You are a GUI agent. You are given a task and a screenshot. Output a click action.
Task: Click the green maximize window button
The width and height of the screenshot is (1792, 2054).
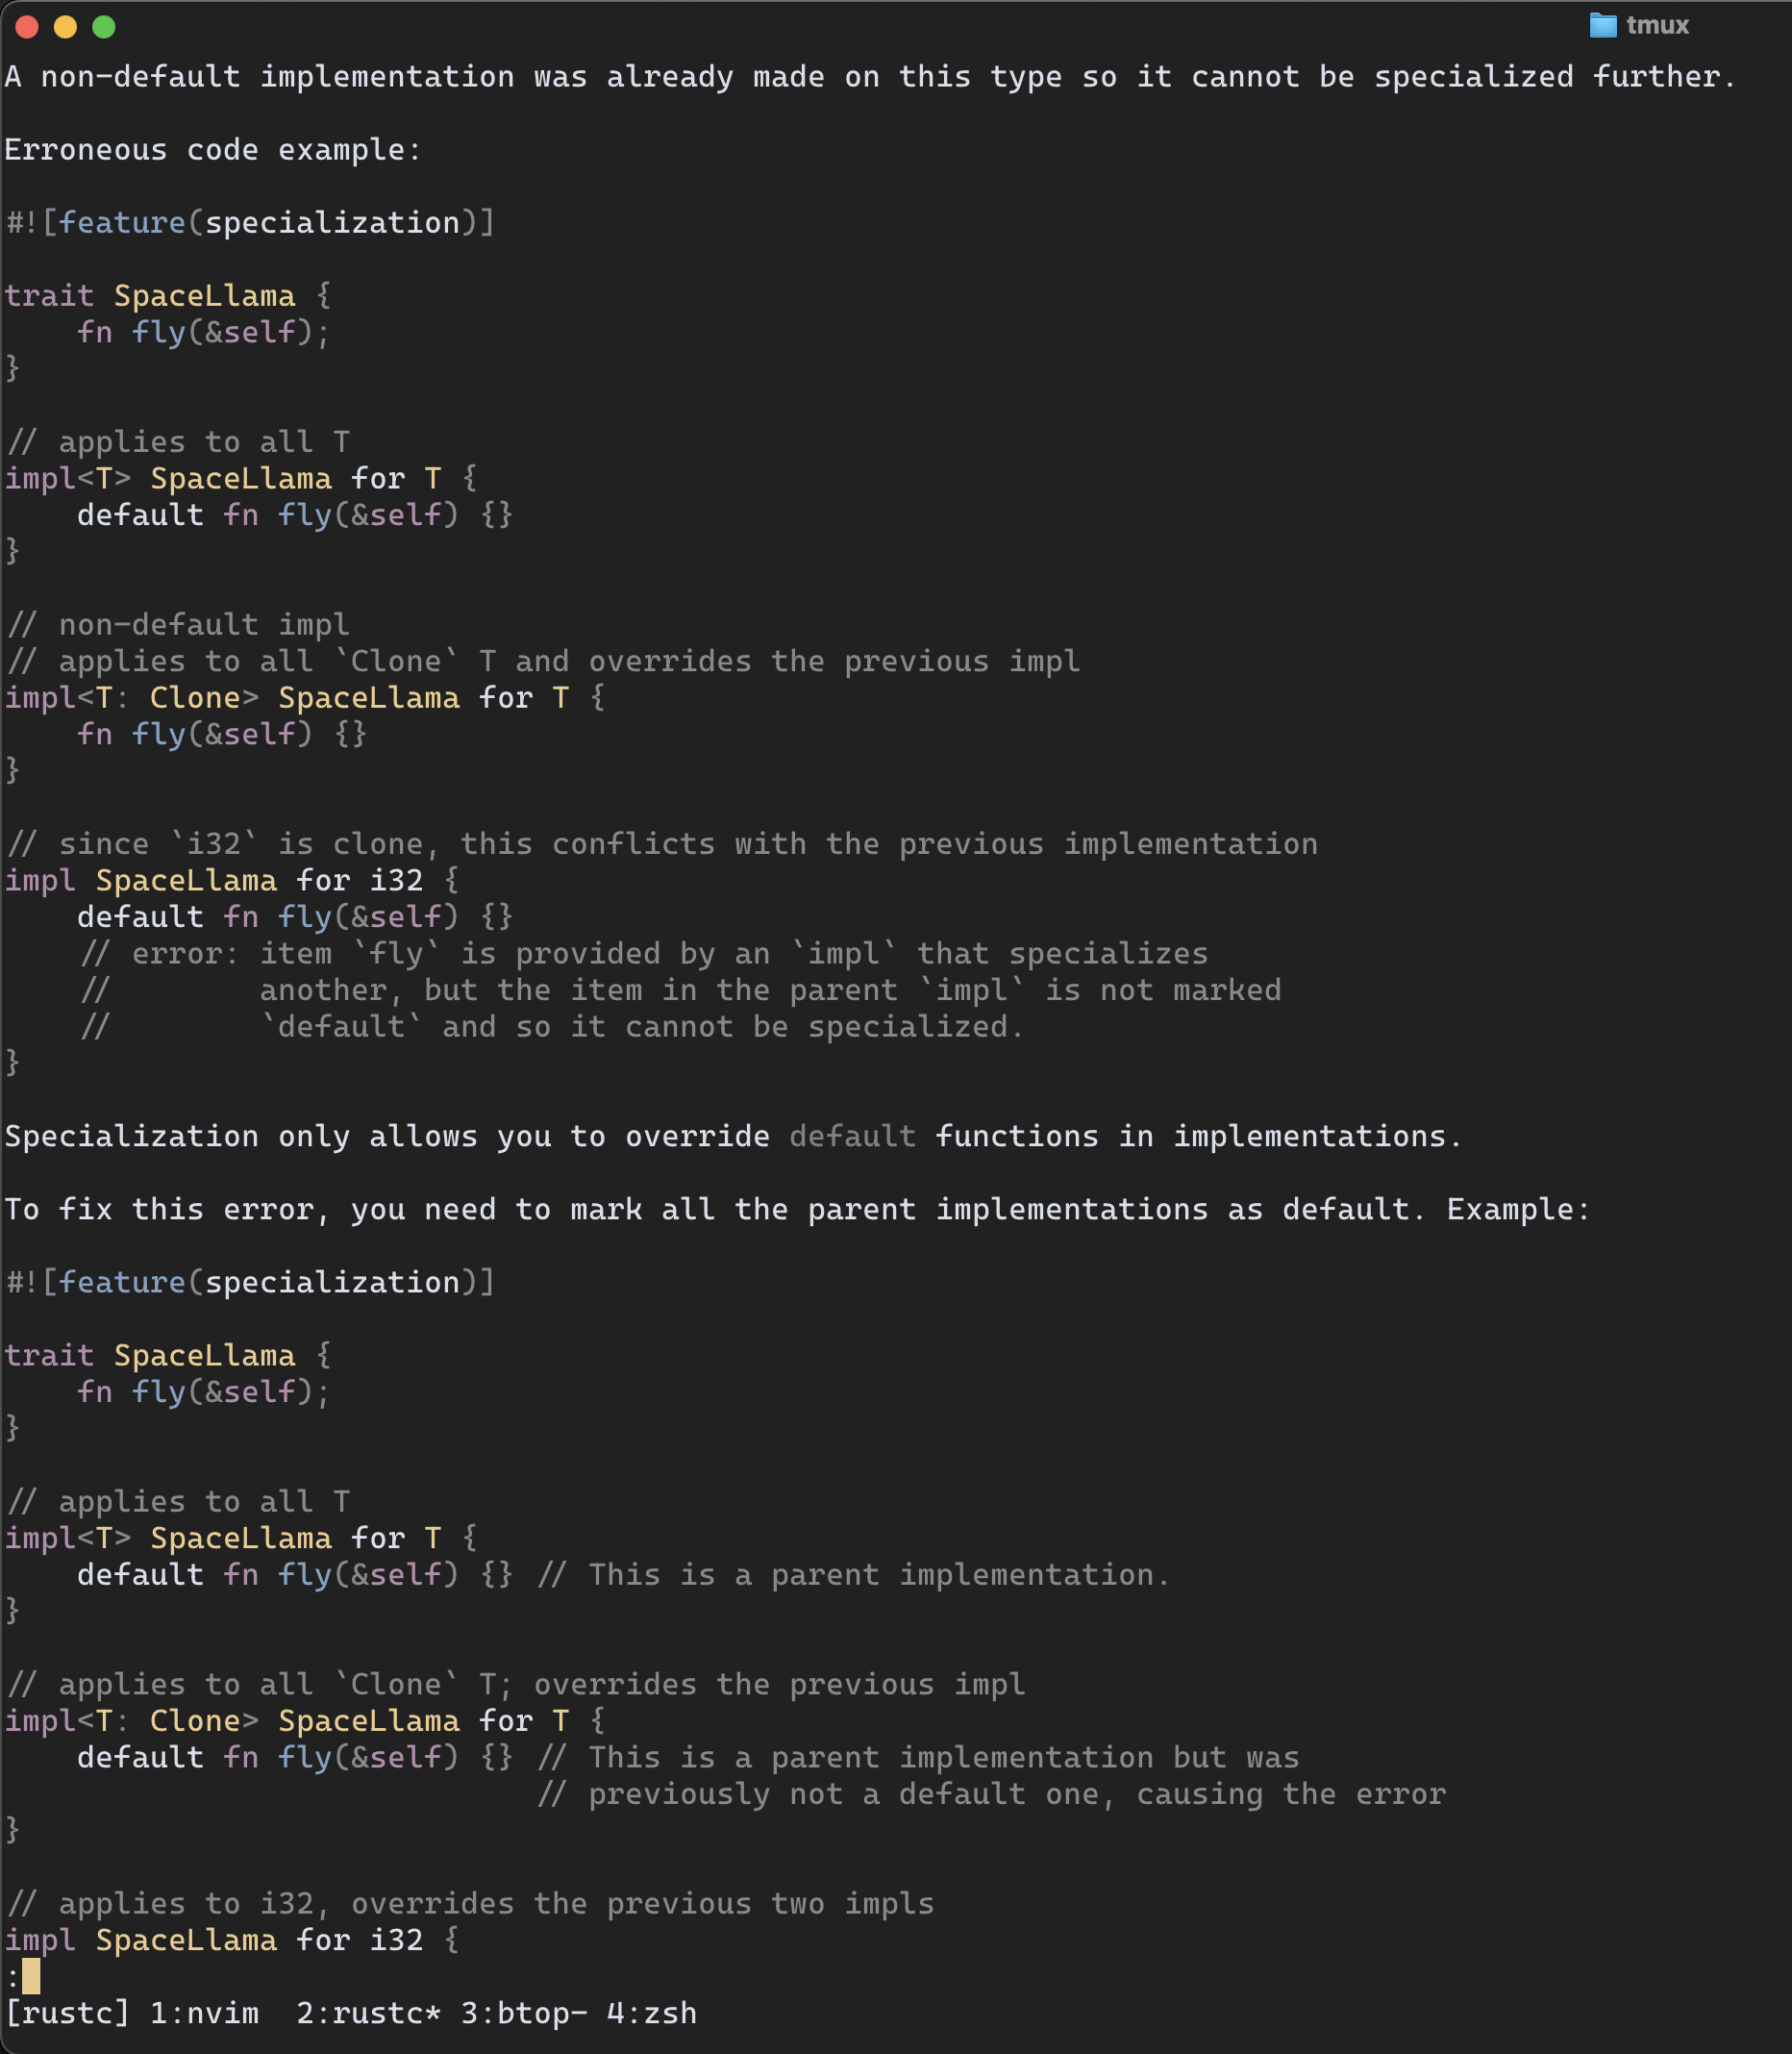coord(104,27)
